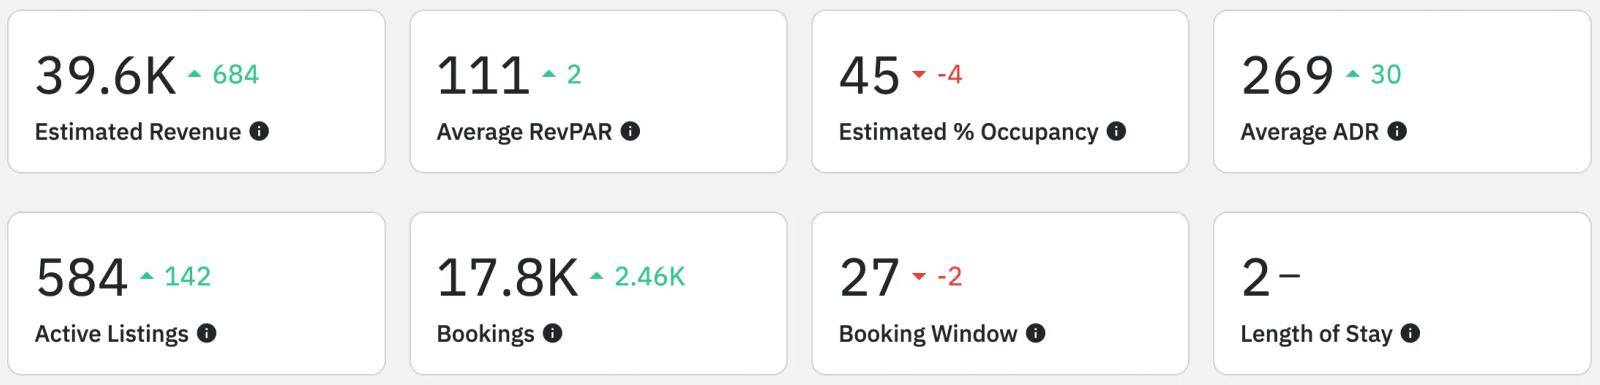Viewport: 1600px width, 385px height.
Task: Click the info icon beside Estimated % Occupancy
Action: coord(1116,131)
